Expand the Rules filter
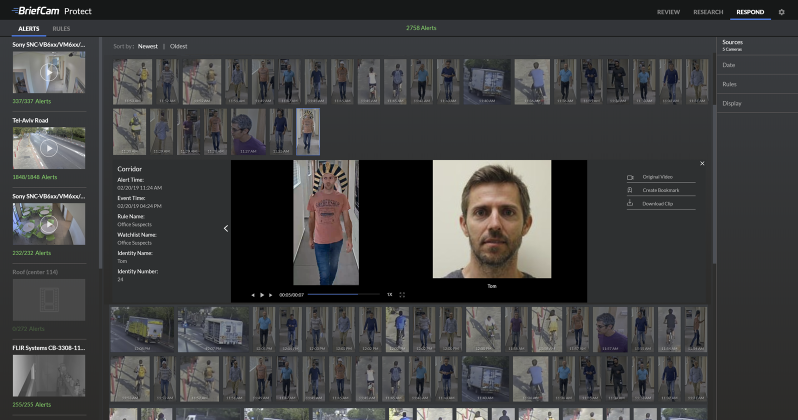Viewport: 798px width, 420px height. tap(756, 84)
